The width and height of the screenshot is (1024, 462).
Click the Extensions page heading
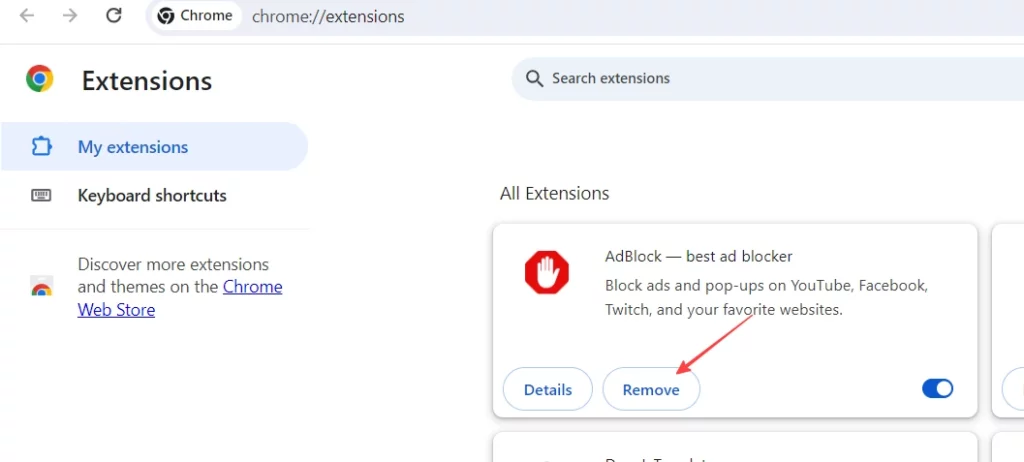(147, 81)
